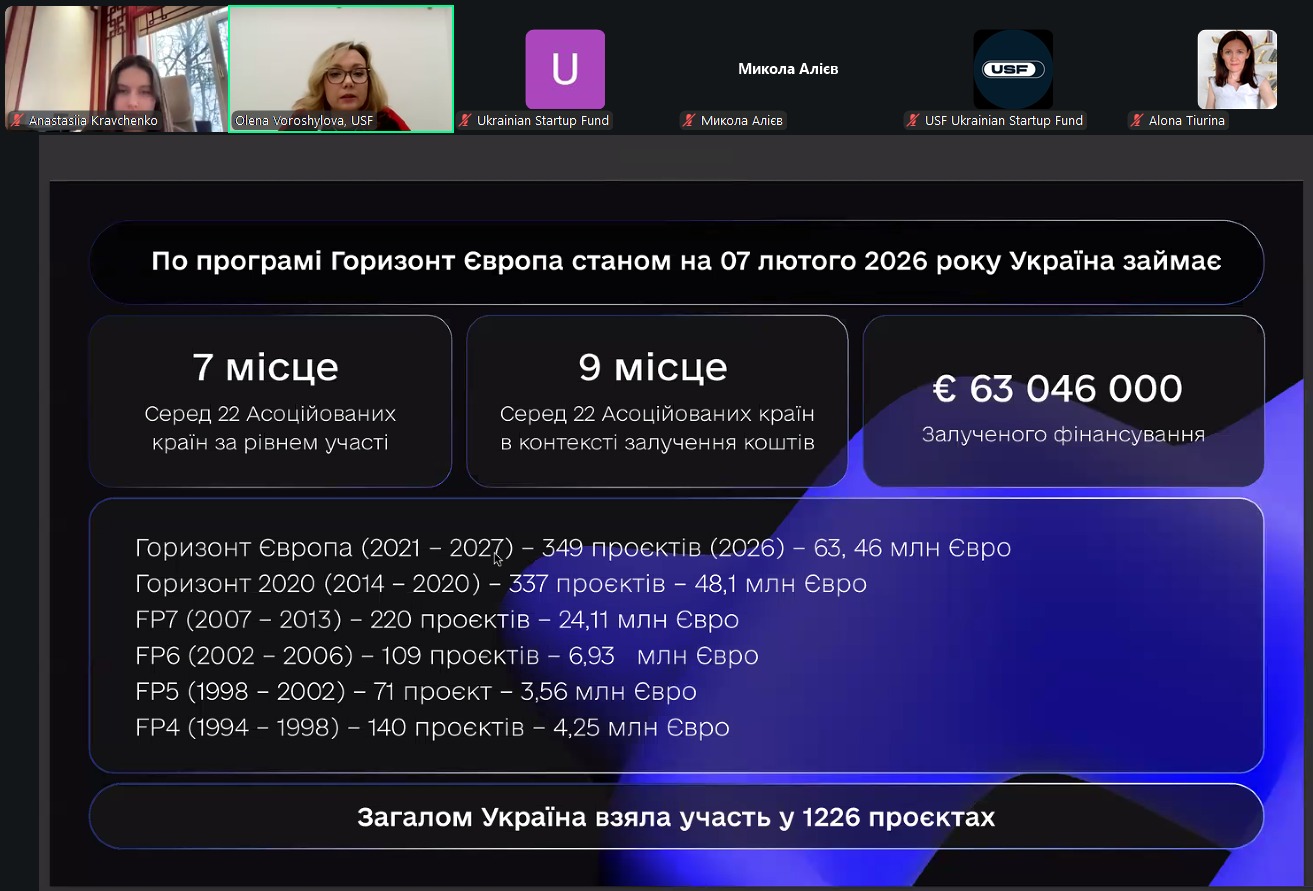Click the '€ 63 046 000' amount on the slide
Image resolution: width=1313 pixels, height=891 pixels.
click(x=1058, y=388)
